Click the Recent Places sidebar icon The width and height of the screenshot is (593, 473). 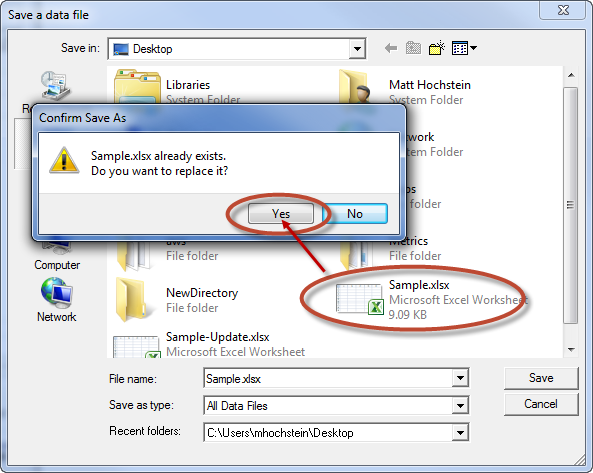[55, 86]
